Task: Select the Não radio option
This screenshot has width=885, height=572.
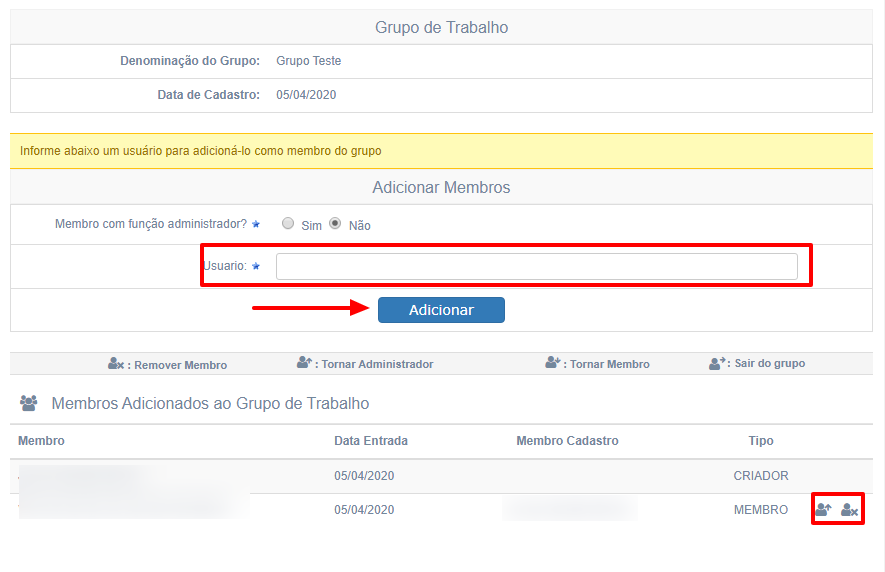Action: 336,224
